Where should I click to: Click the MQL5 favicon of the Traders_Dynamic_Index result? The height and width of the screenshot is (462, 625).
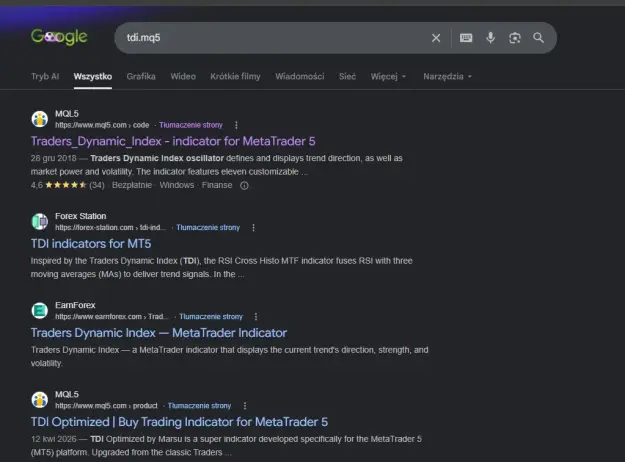40,119
